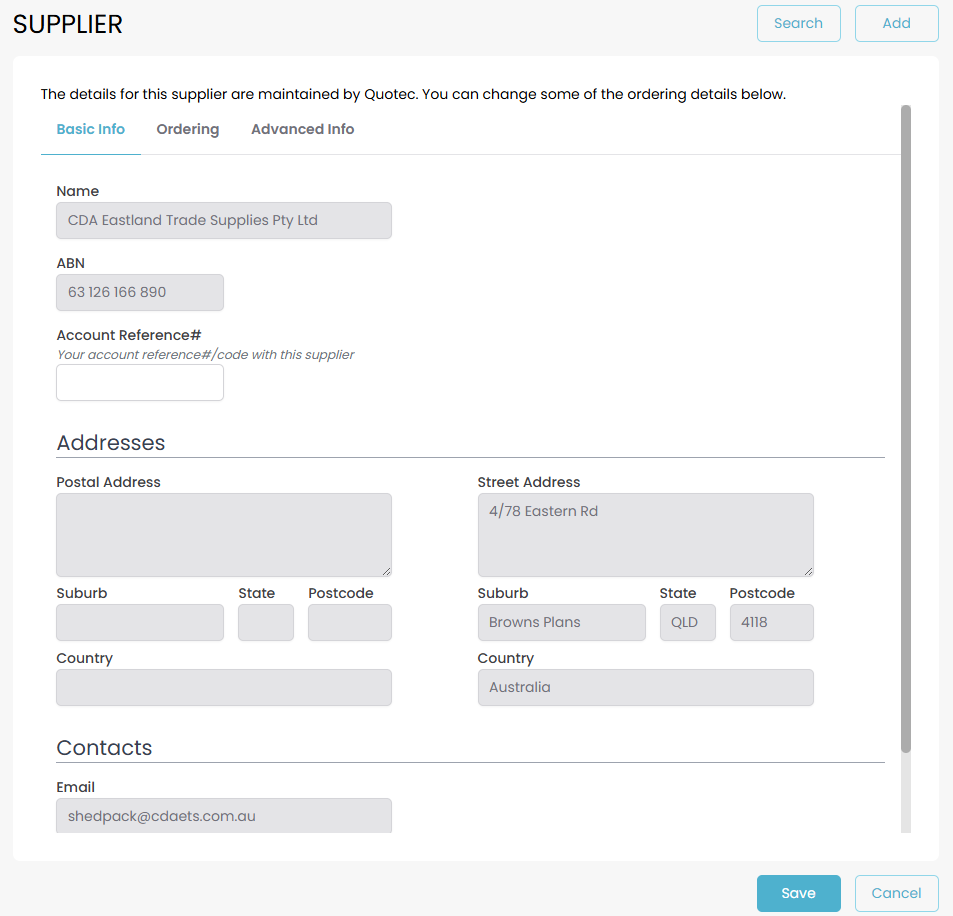Select the Basic Info tab
953x916 pixels.
point(91,129)
